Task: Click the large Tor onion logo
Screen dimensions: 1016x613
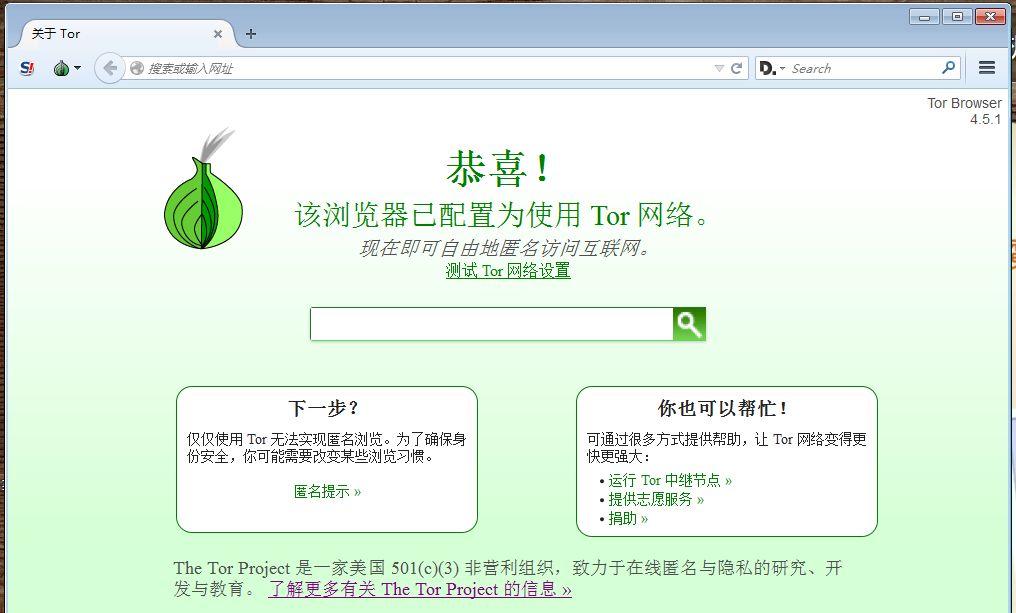Action: pos(203,189)
